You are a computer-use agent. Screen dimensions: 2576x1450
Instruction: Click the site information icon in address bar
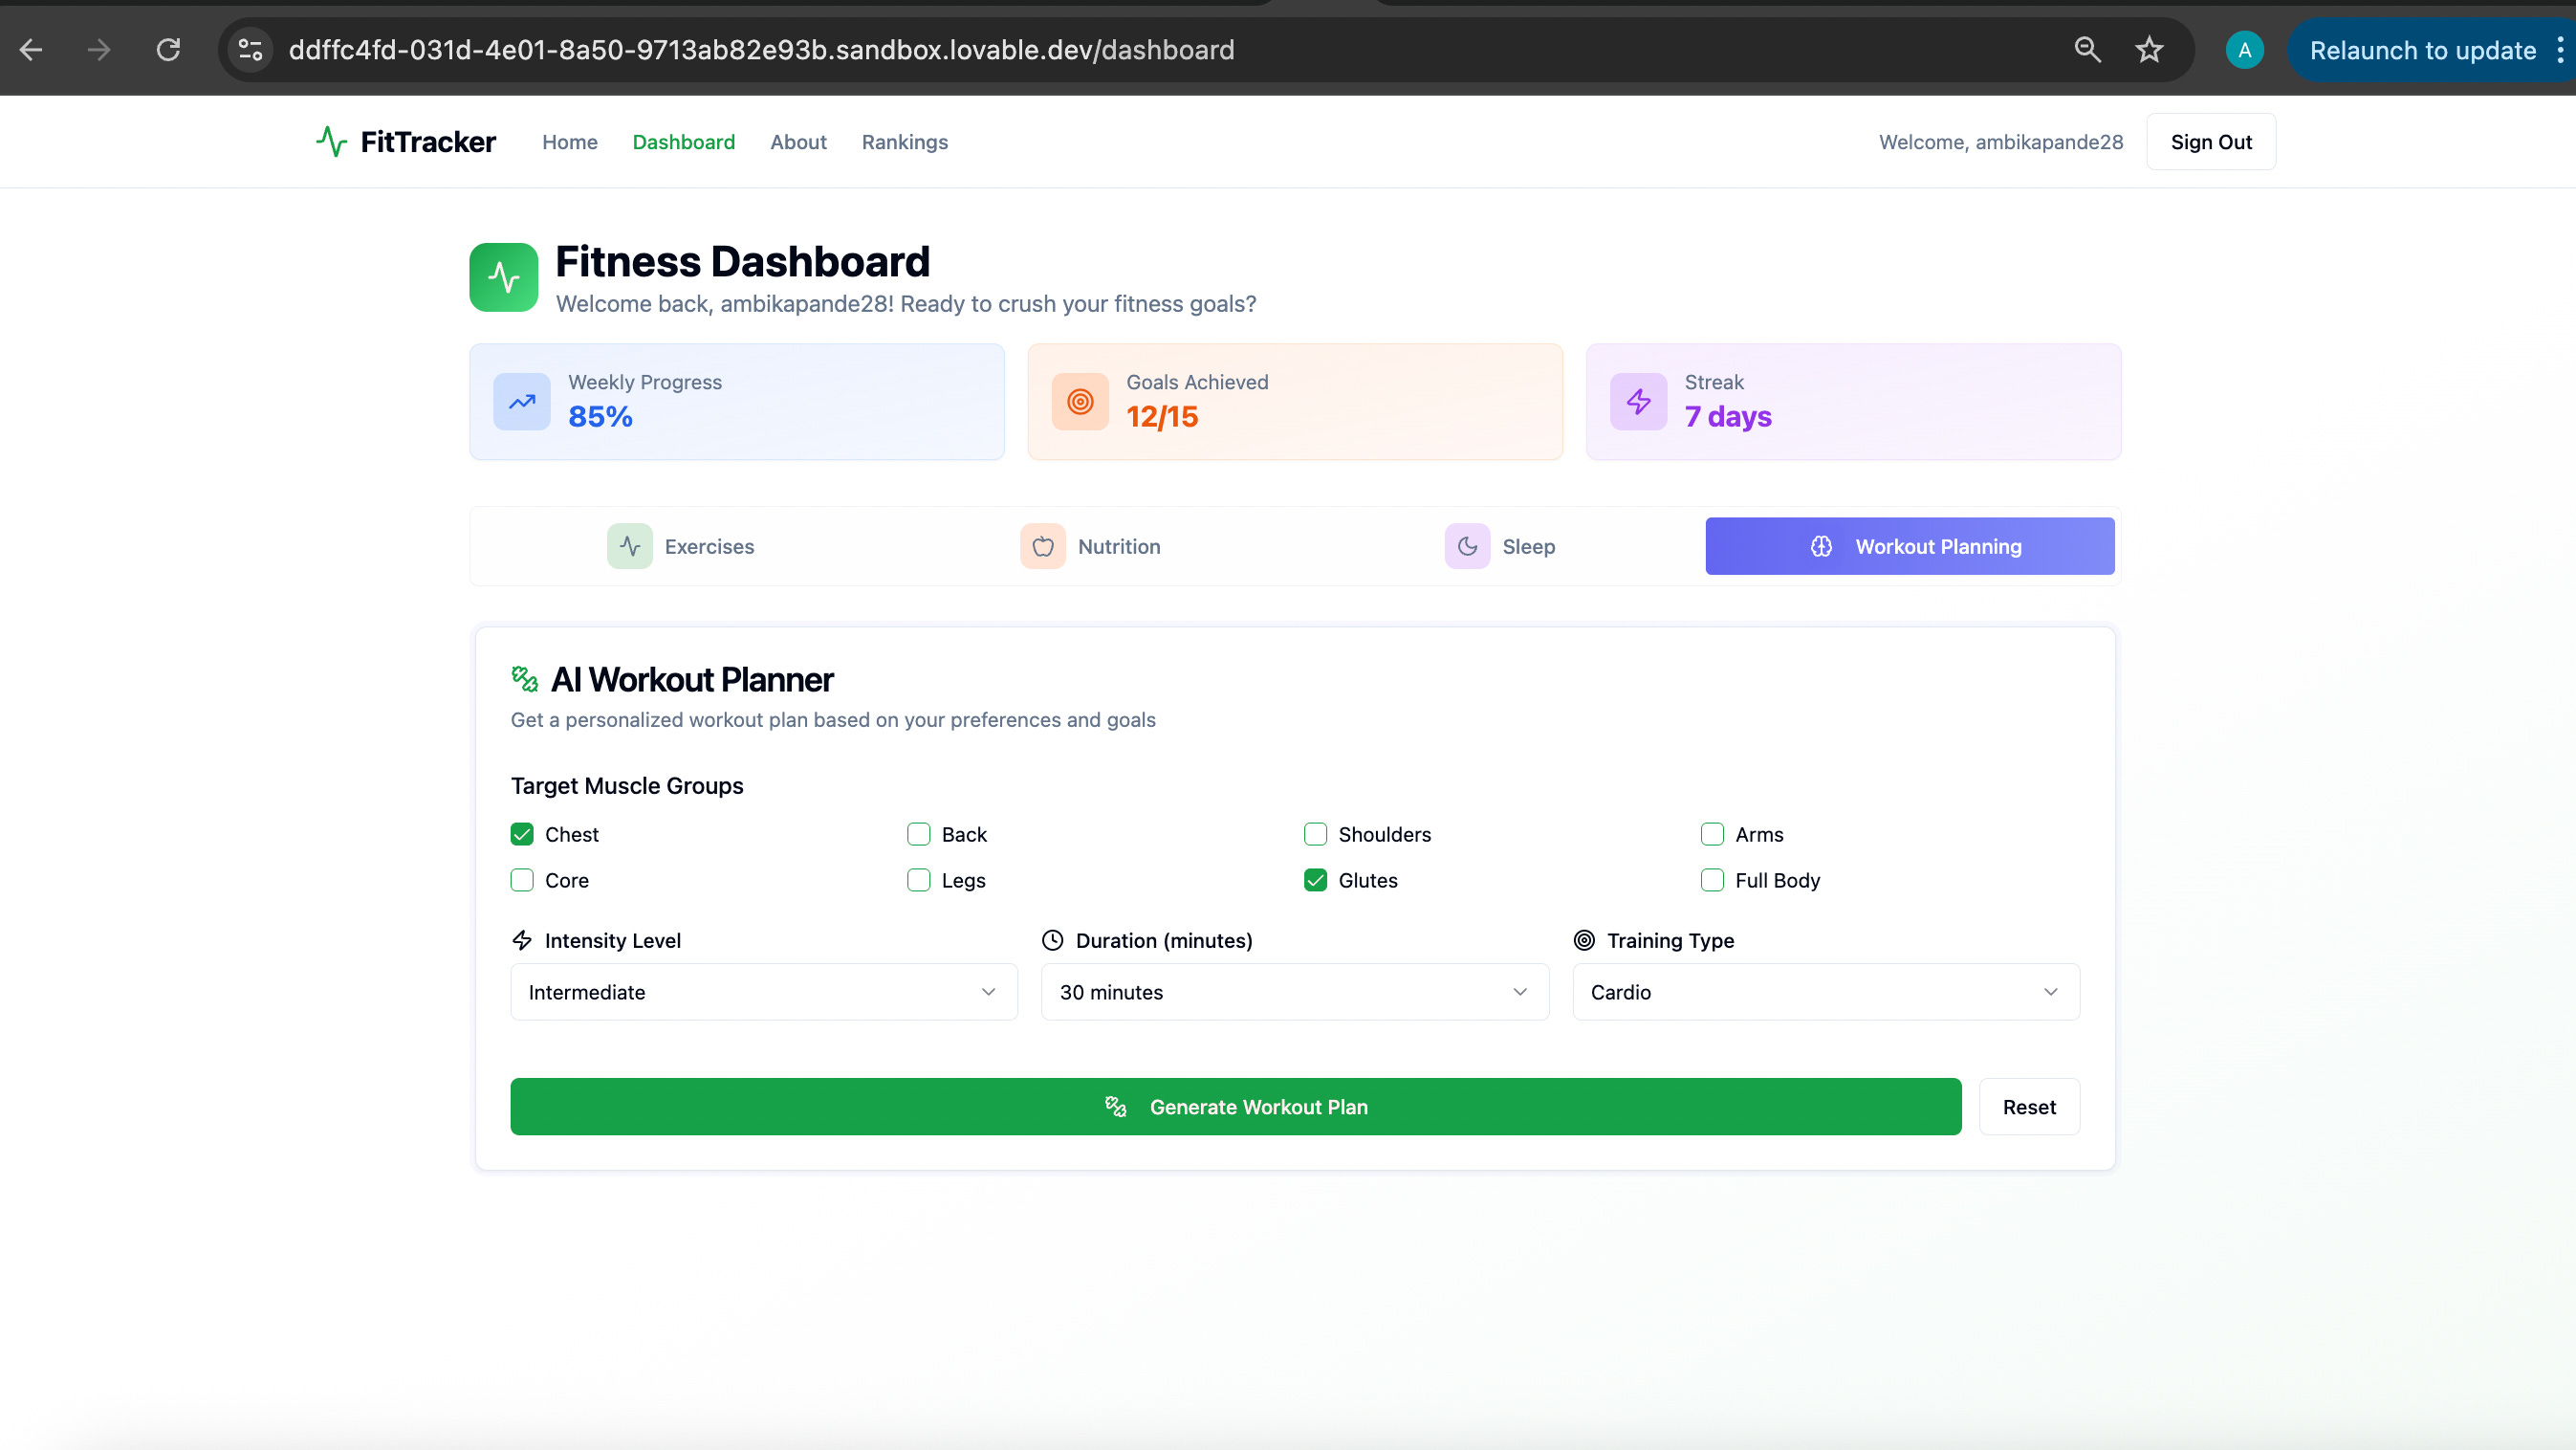(250, 50)
